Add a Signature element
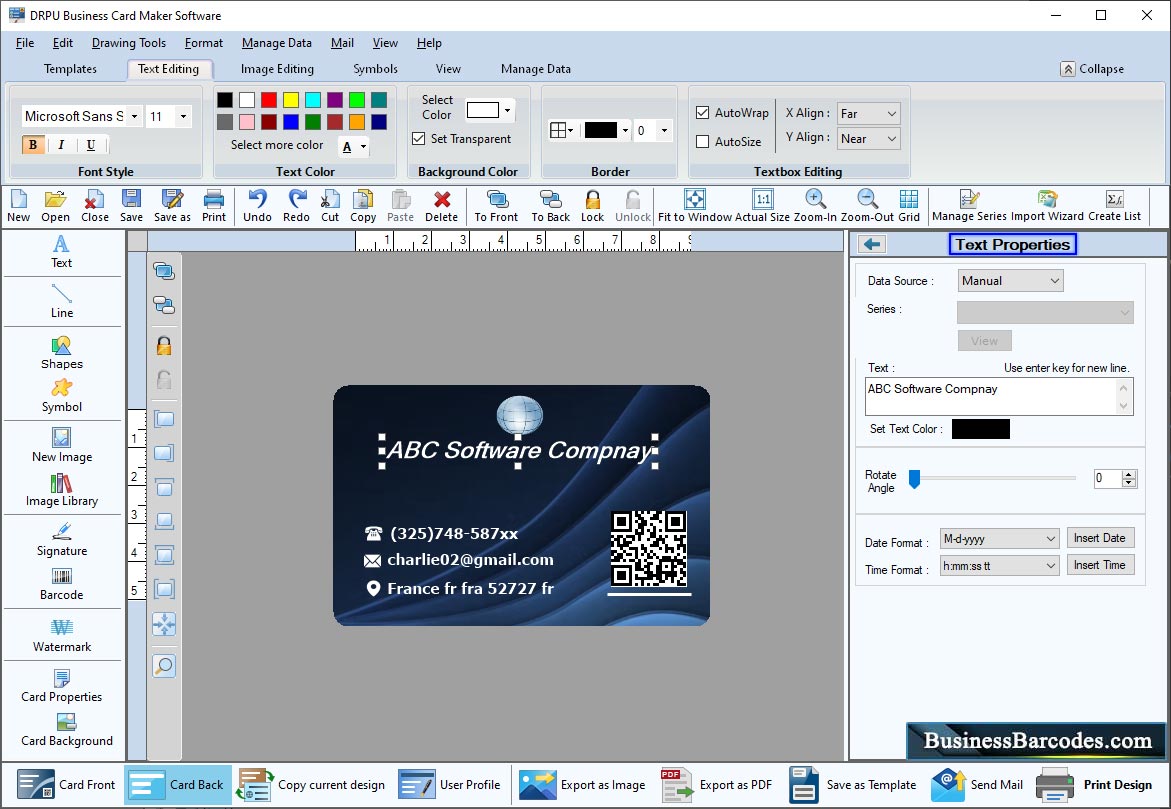Image resolution: width=1171 pixels, height=809 pixels. (x=61, y=539)
